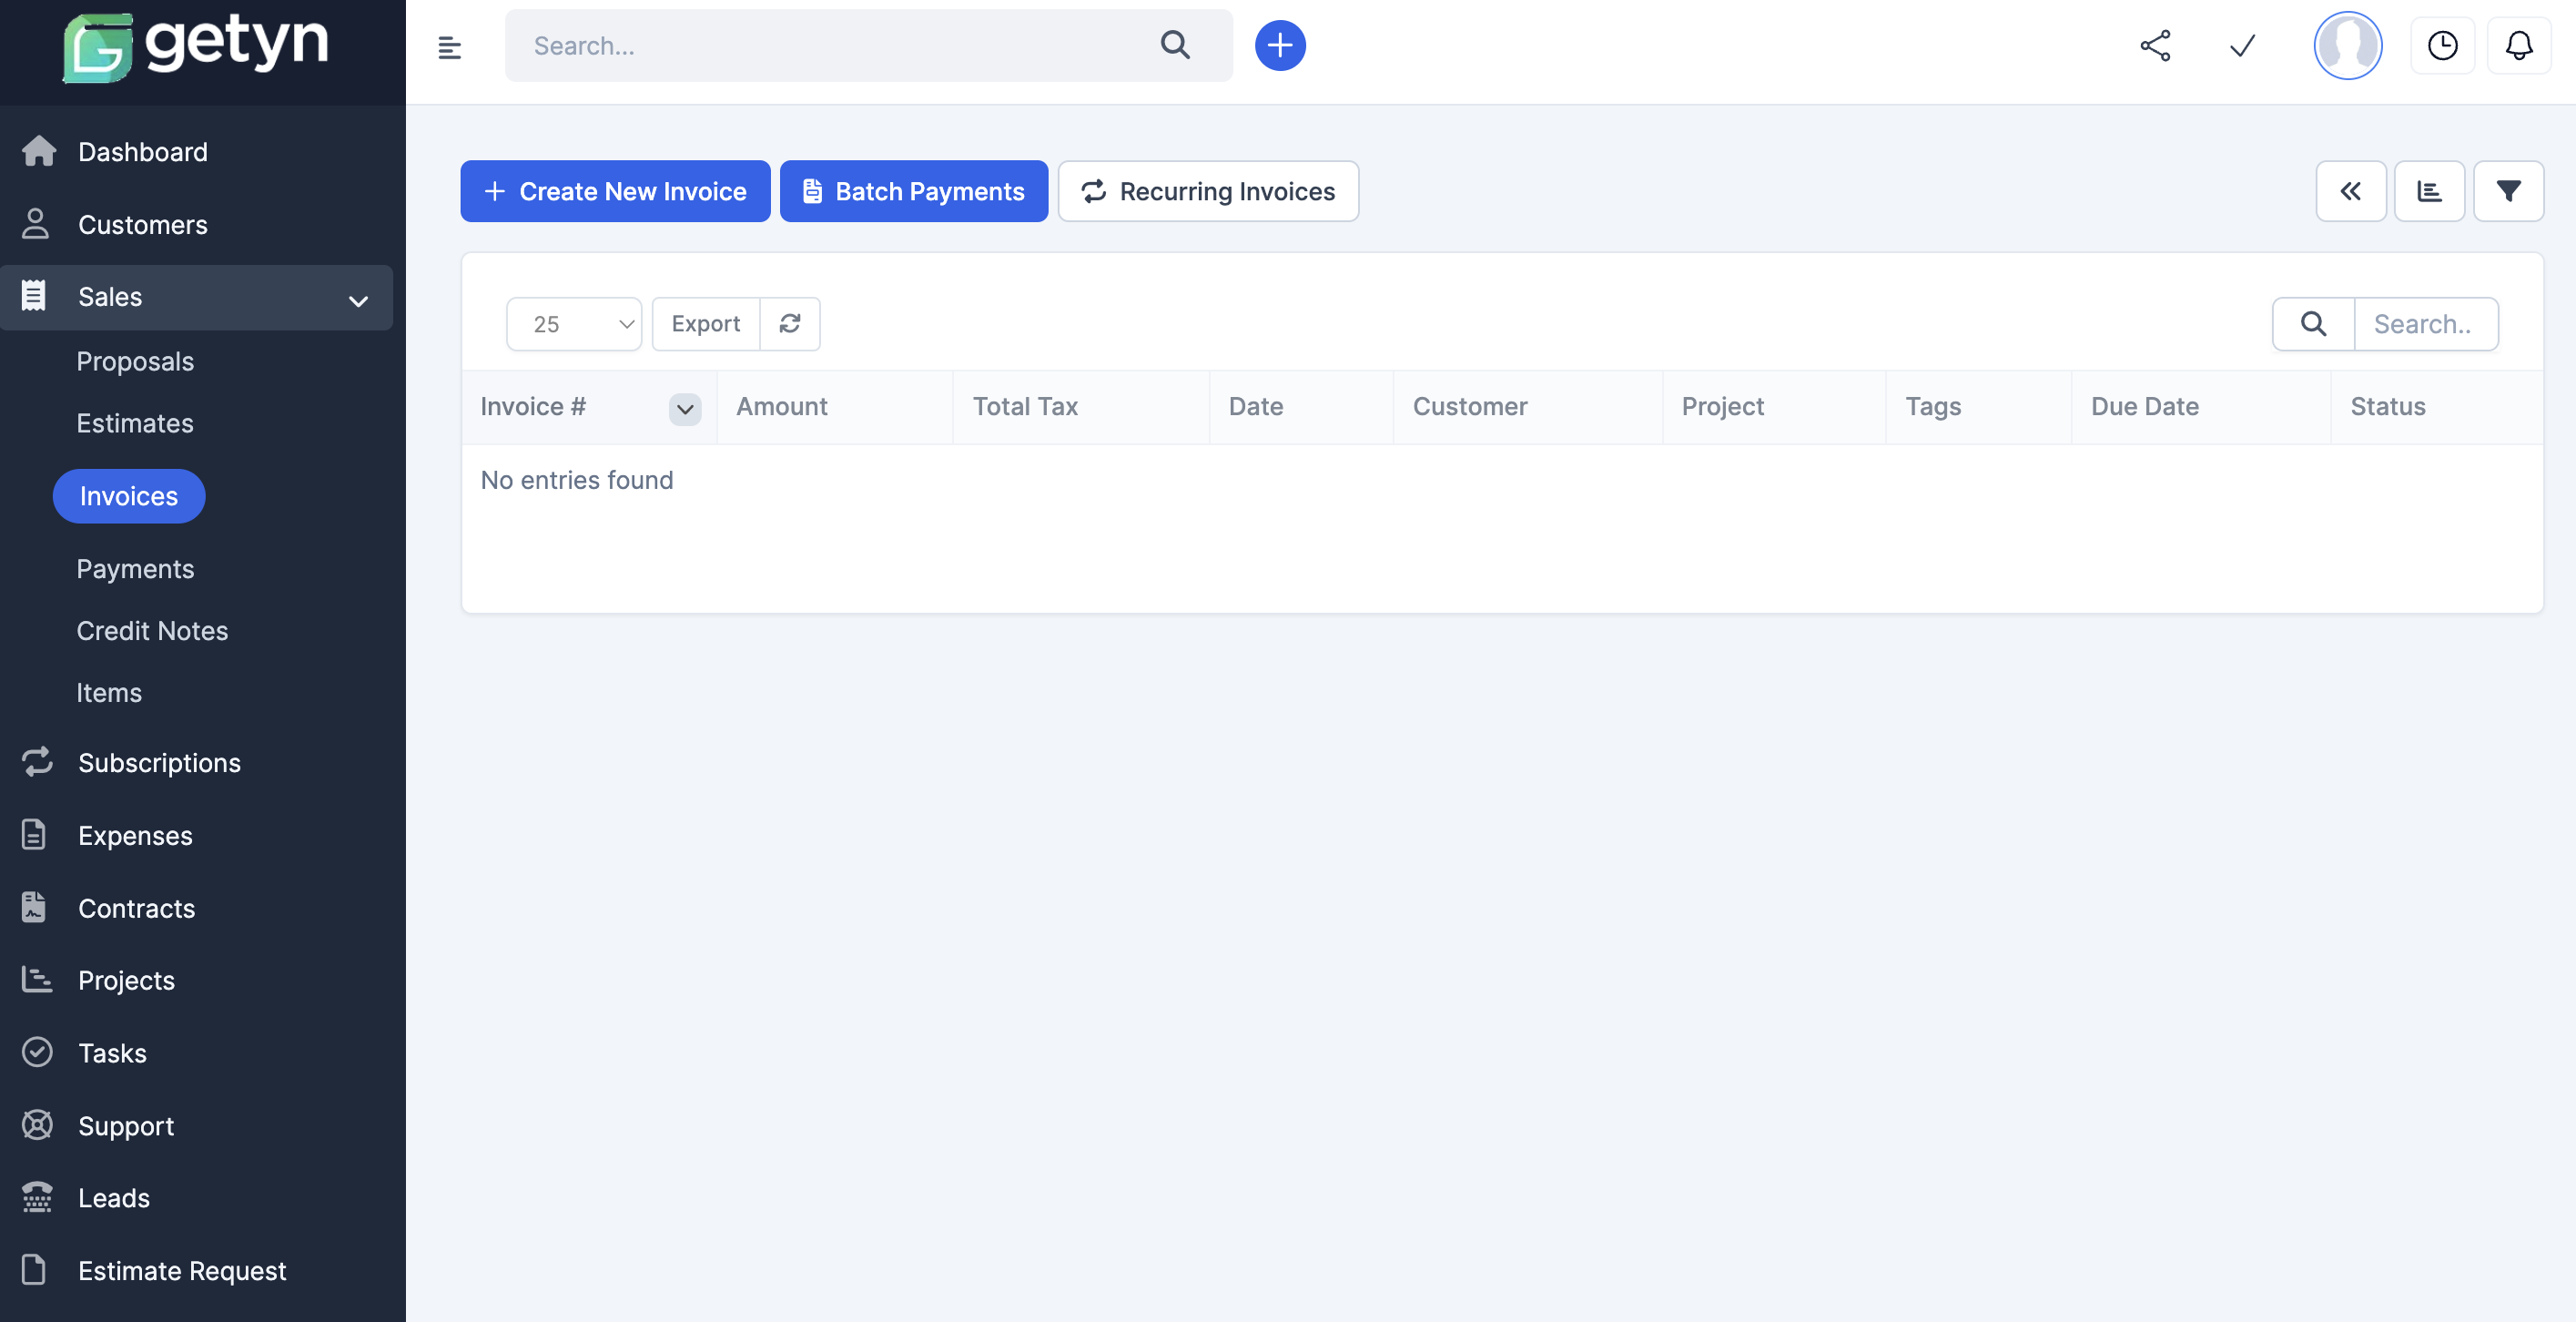Collapse the sidebar with the double-chevron icon
This screenshot has height=1322, width=2576.
point(2351,191)
